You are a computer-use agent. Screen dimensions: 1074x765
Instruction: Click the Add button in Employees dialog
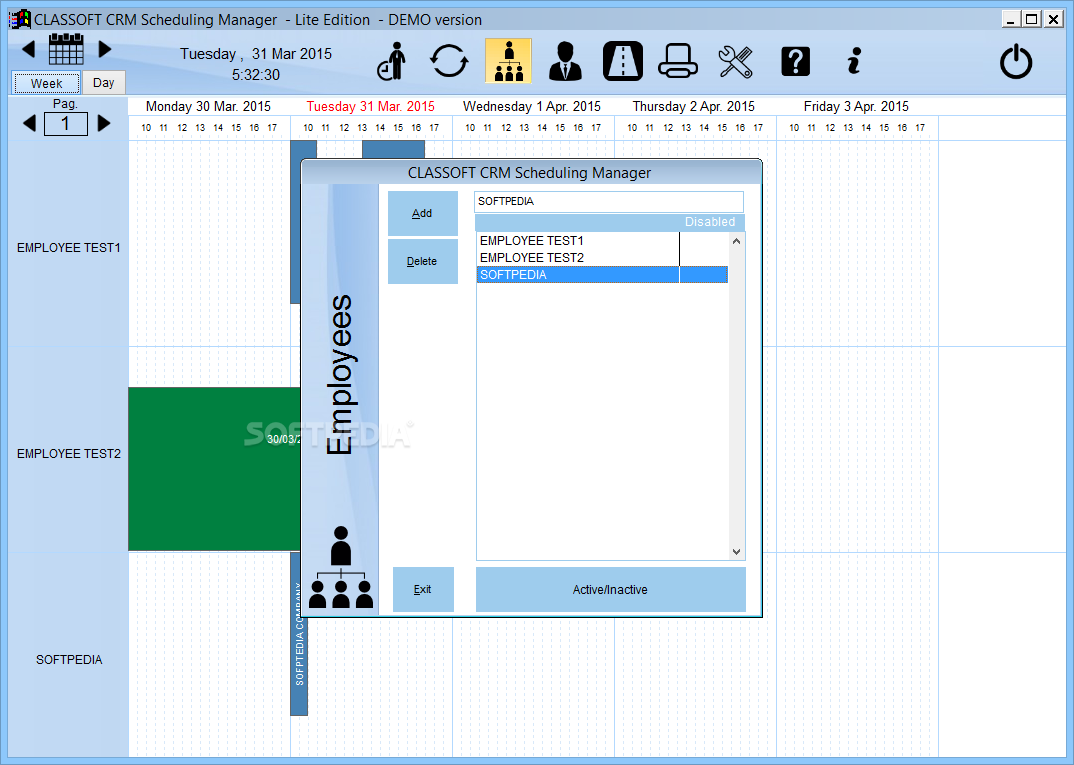click(423, 214)
